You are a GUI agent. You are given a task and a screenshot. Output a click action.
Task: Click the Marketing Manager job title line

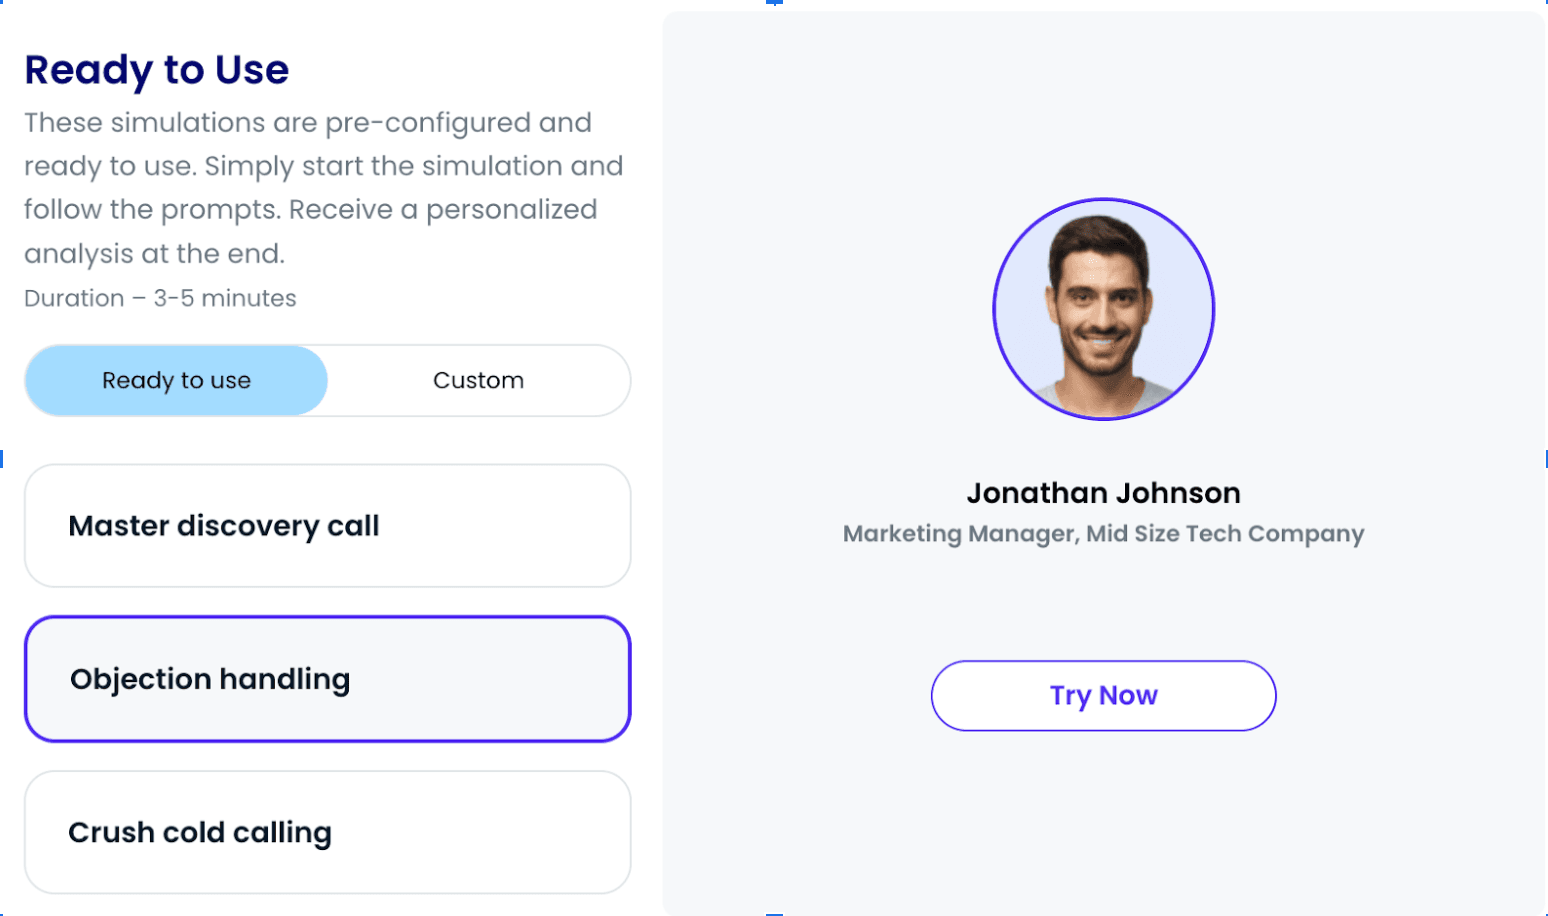pyautogui.click(x=1103, y=534)
